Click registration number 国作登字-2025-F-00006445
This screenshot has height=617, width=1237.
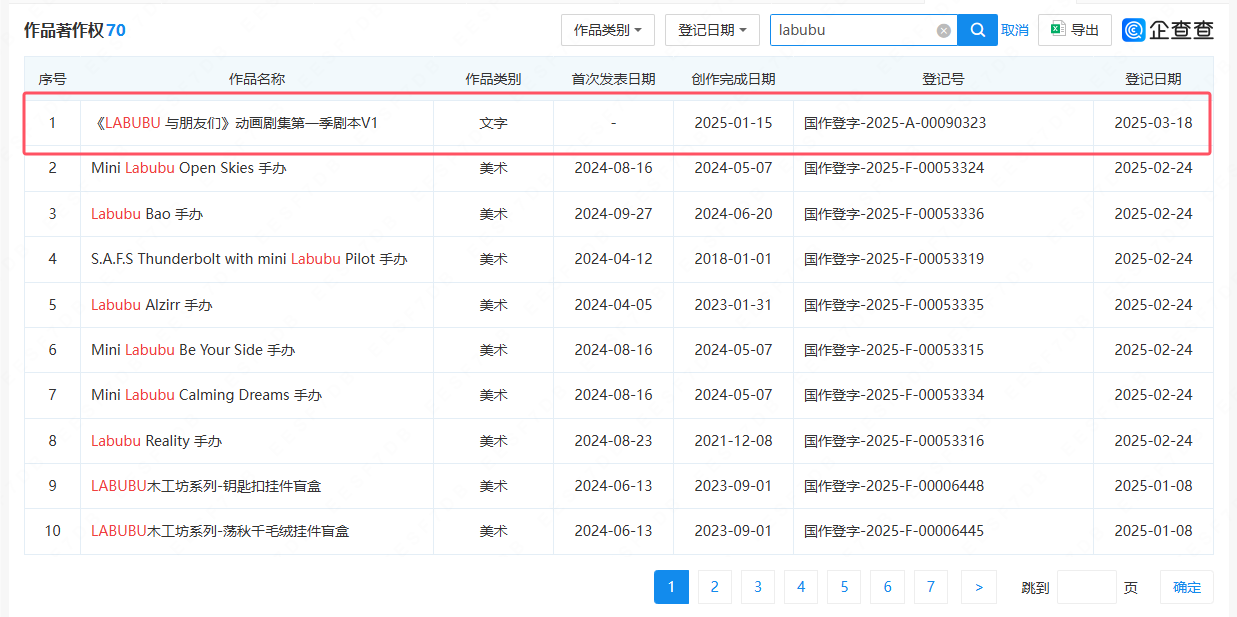894,531
